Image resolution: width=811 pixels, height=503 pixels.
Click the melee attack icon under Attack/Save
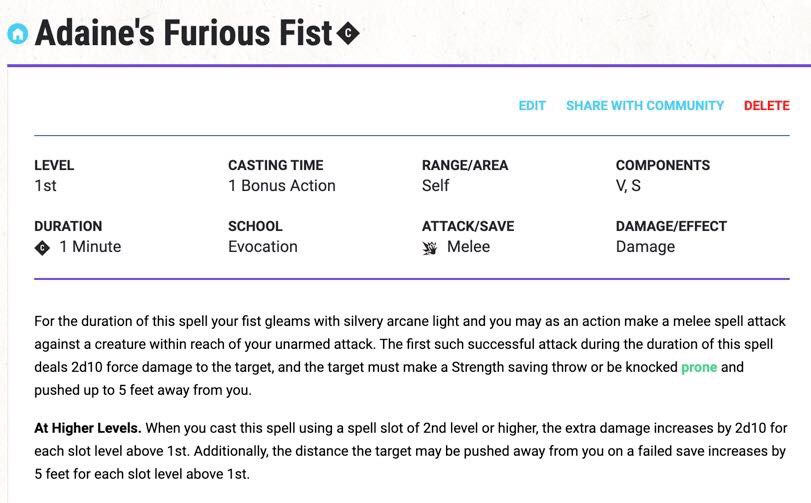[430, 247]
